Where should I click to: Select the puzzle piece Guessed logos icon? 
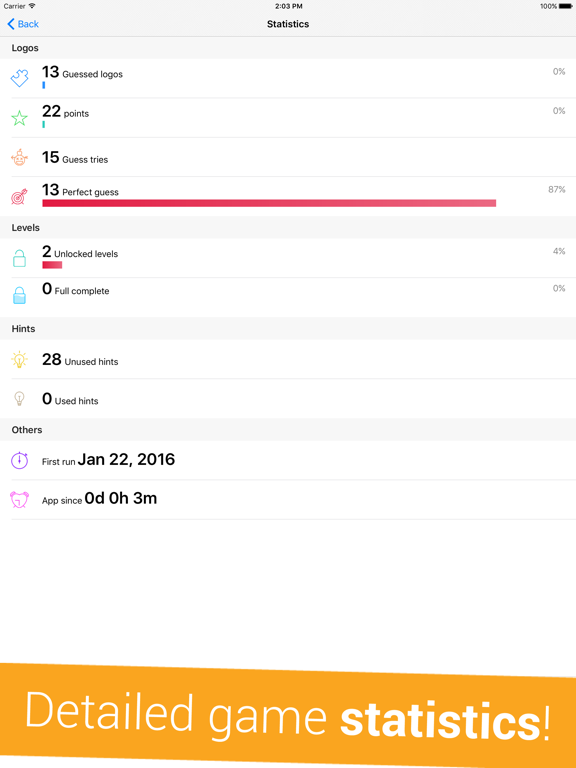coord(20,78)
